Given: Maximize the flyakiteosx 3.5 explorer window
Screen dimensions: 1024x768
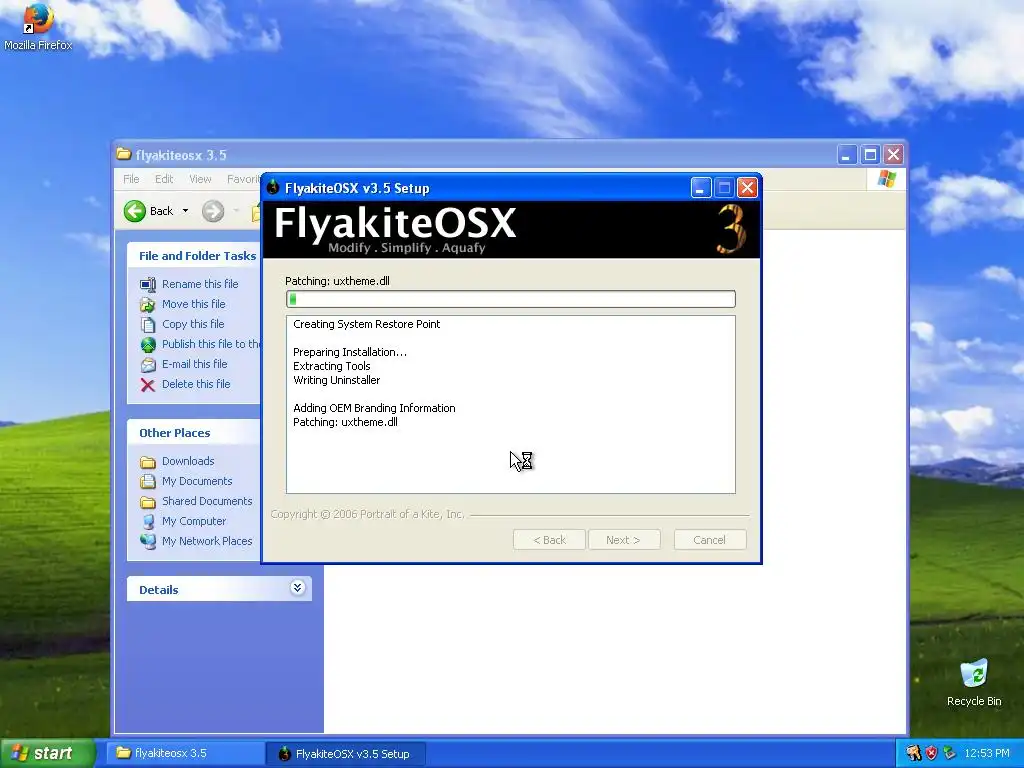Looking at the screenshot, I should click(870, 155).
